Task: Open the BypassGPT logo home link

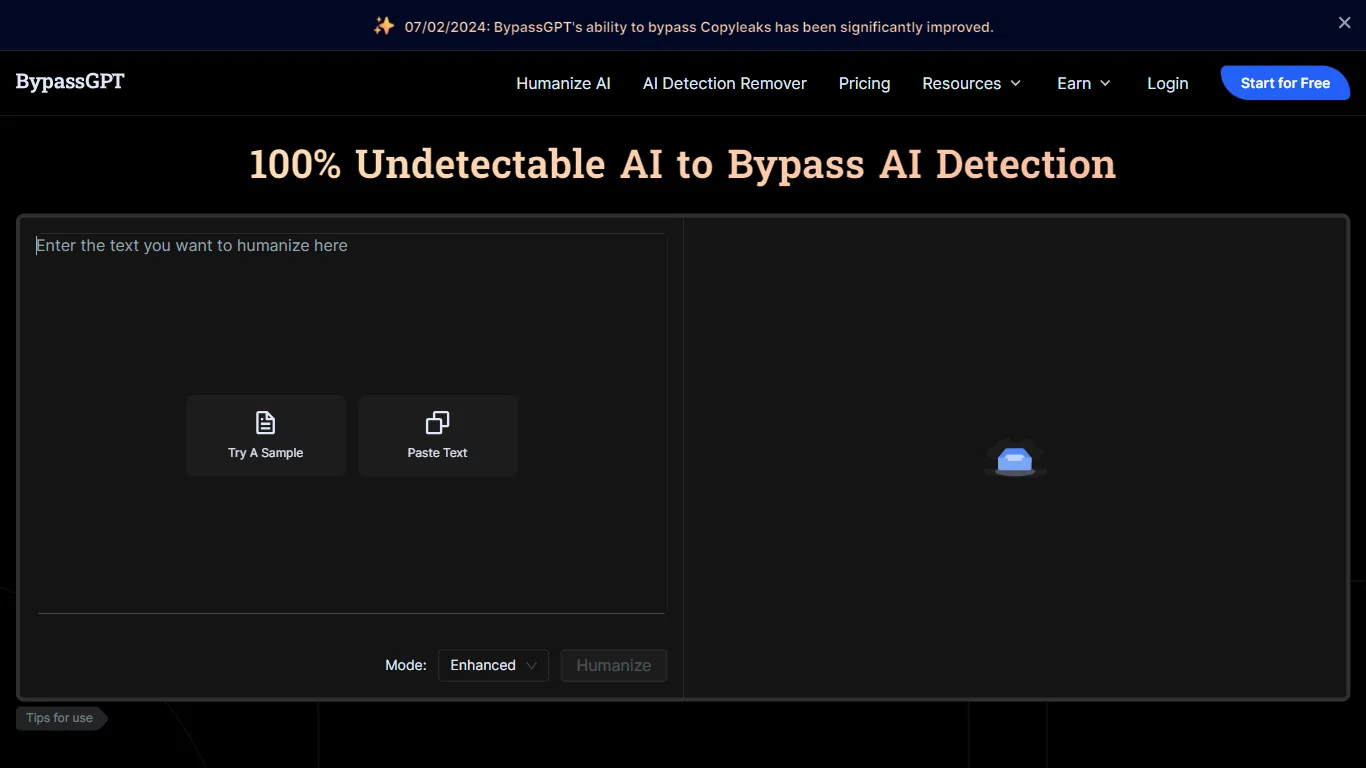Action: (x=70, y=82)
